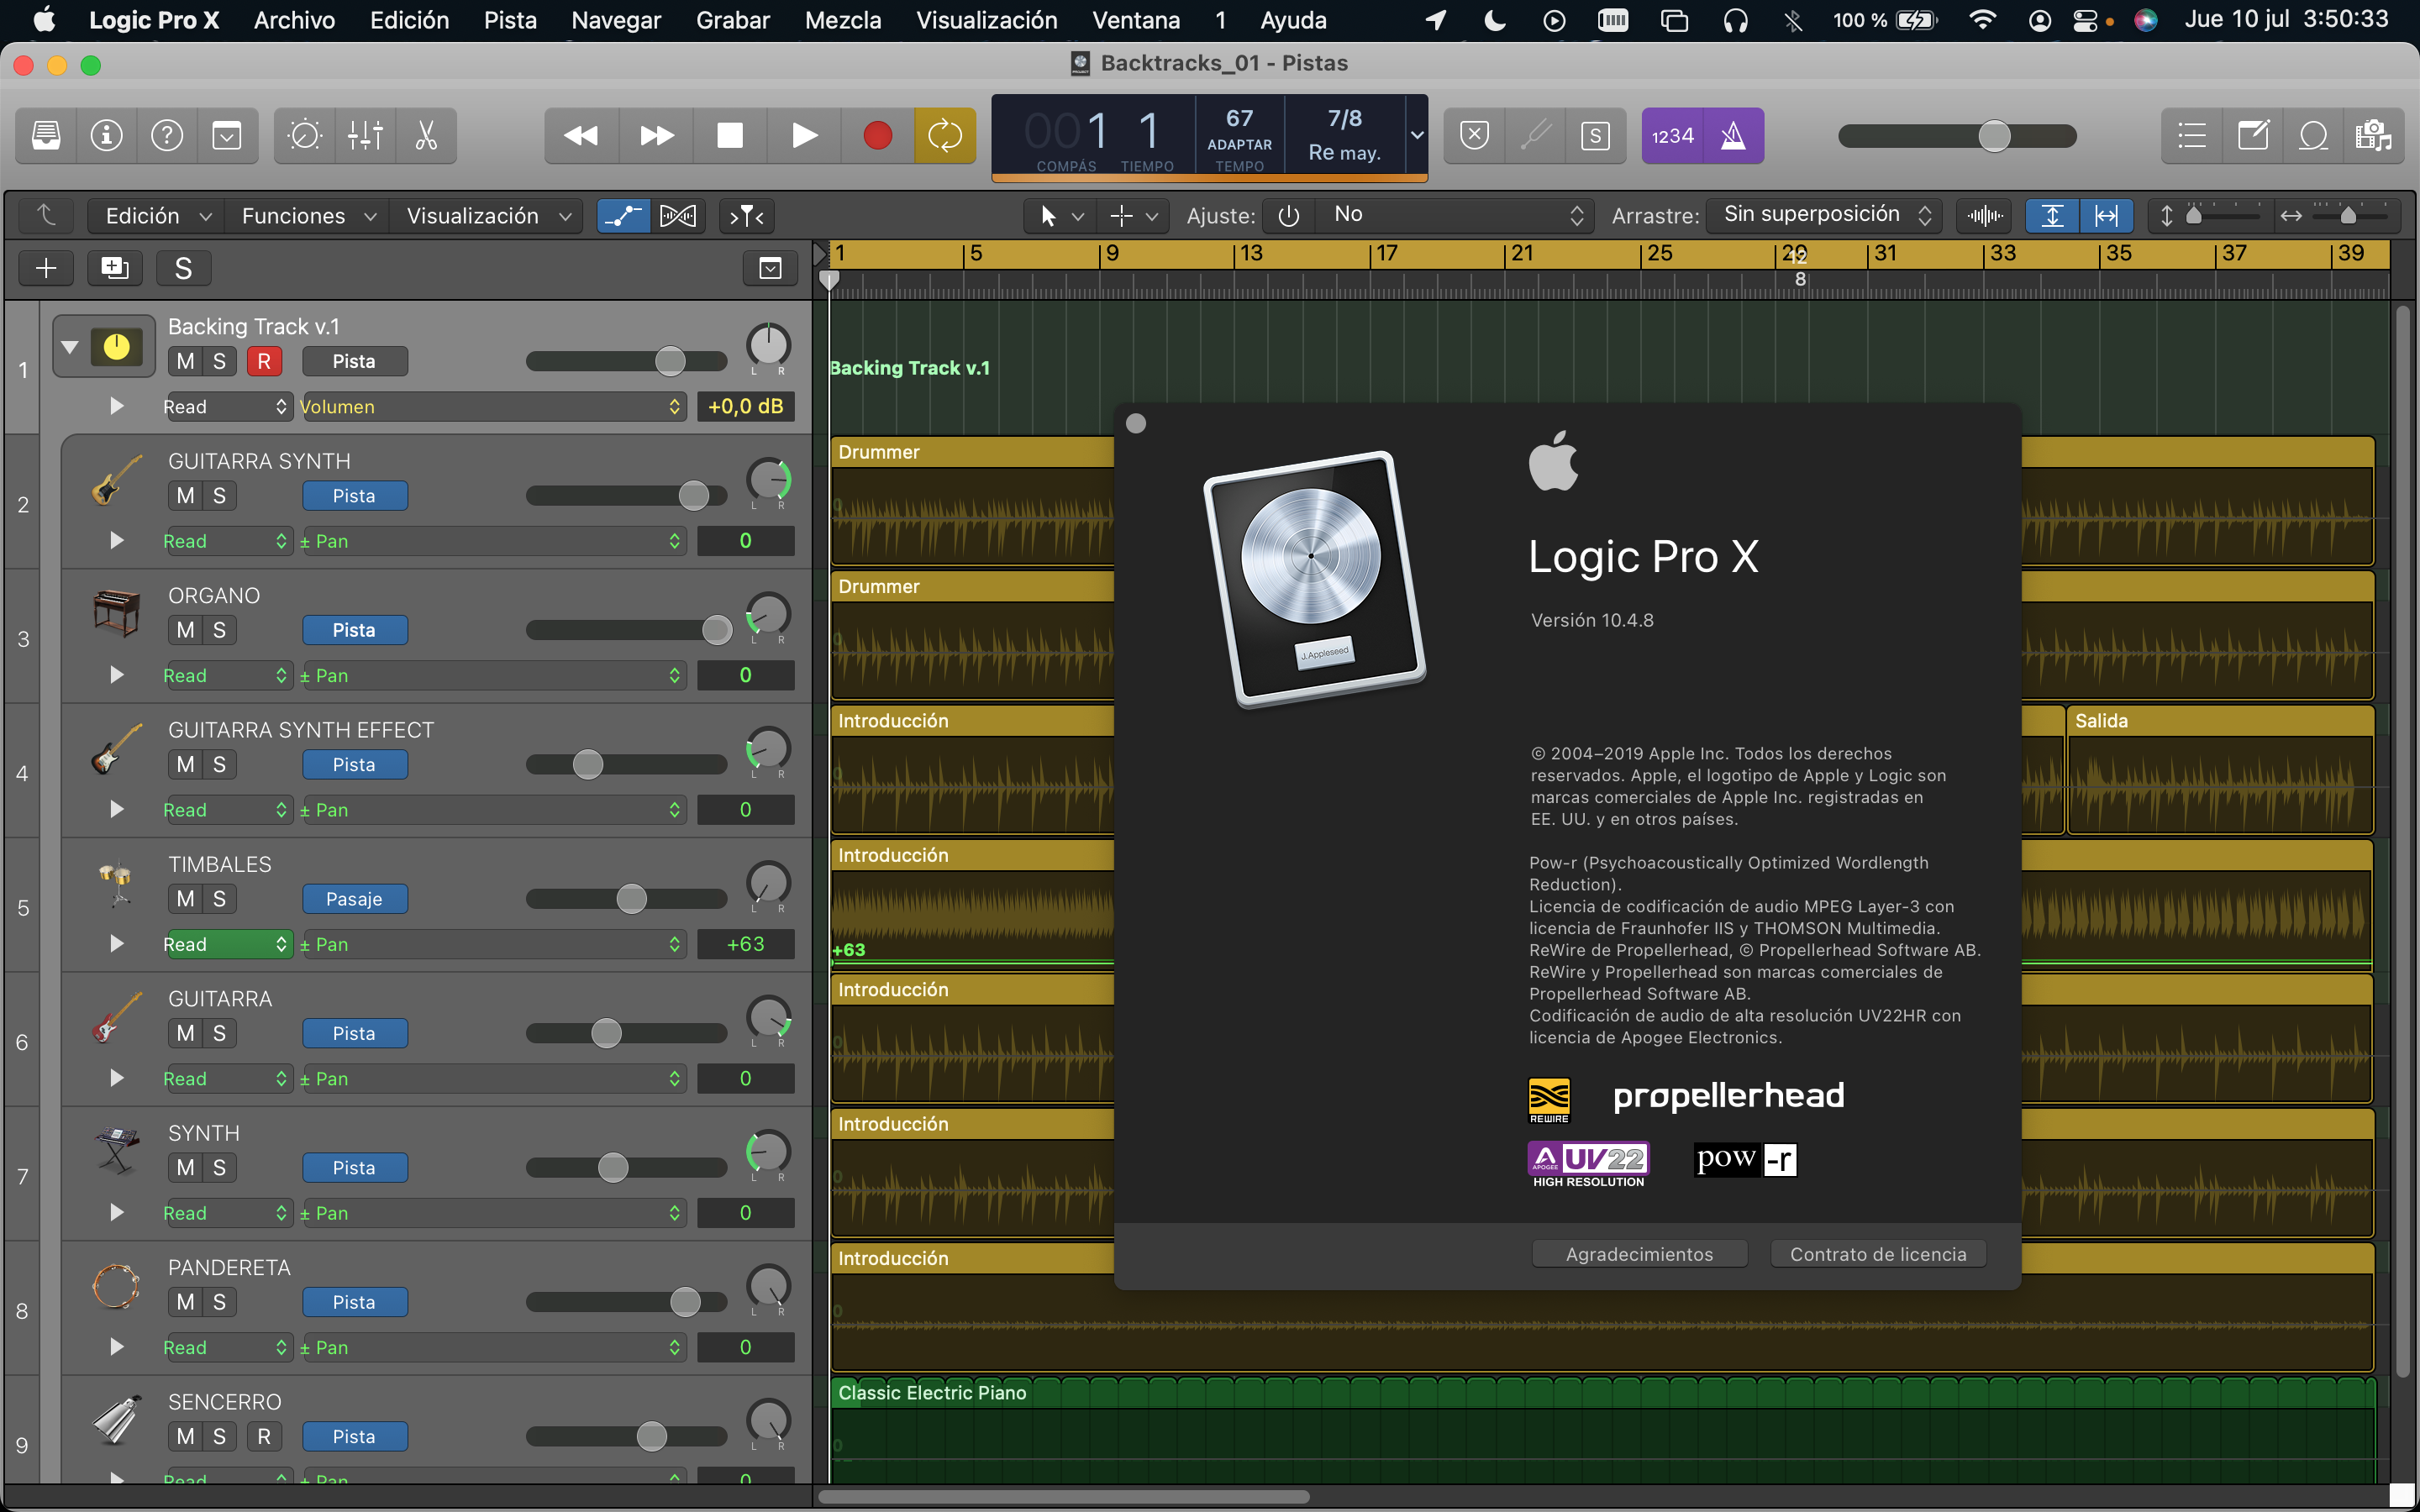
Task: Open the Scissors editors icon
Action: (x=426, y=135)
